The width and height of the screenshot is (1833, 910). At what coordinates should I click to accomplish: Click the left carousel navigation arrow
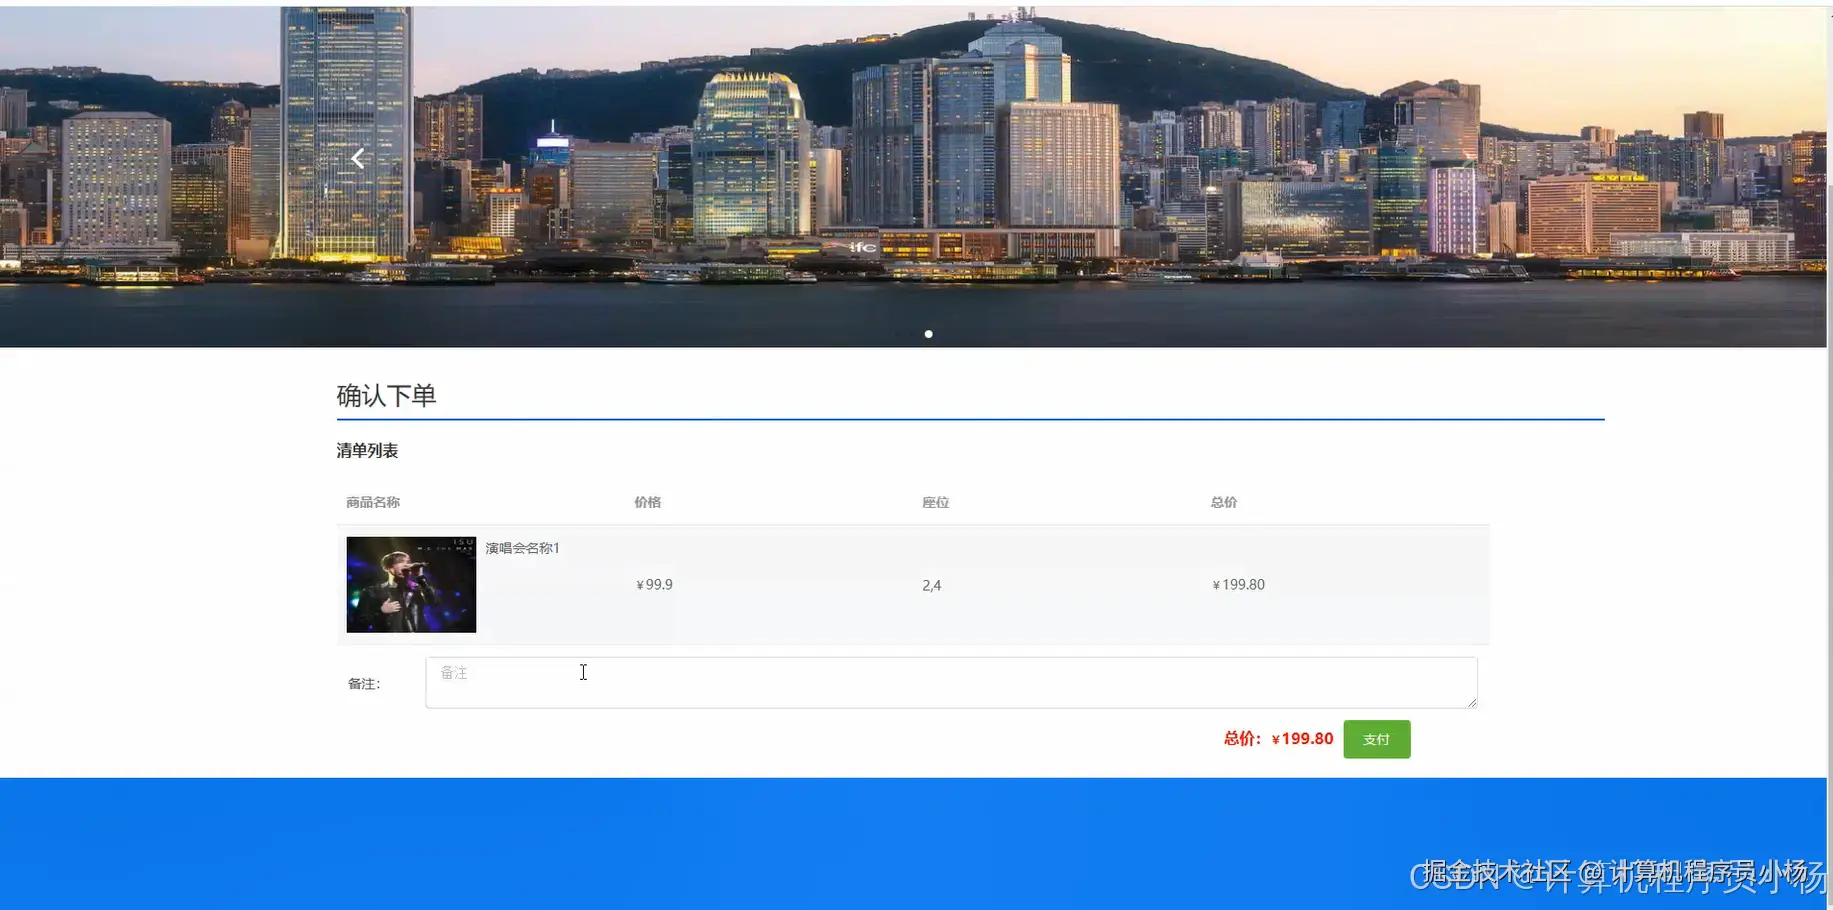click(358, 157)
